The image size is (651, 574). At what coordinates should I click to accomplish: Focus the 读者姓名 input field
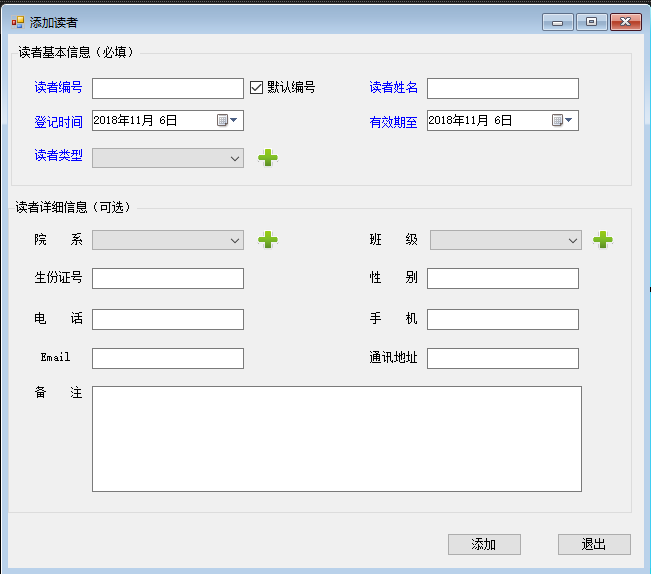pos(503,88)
